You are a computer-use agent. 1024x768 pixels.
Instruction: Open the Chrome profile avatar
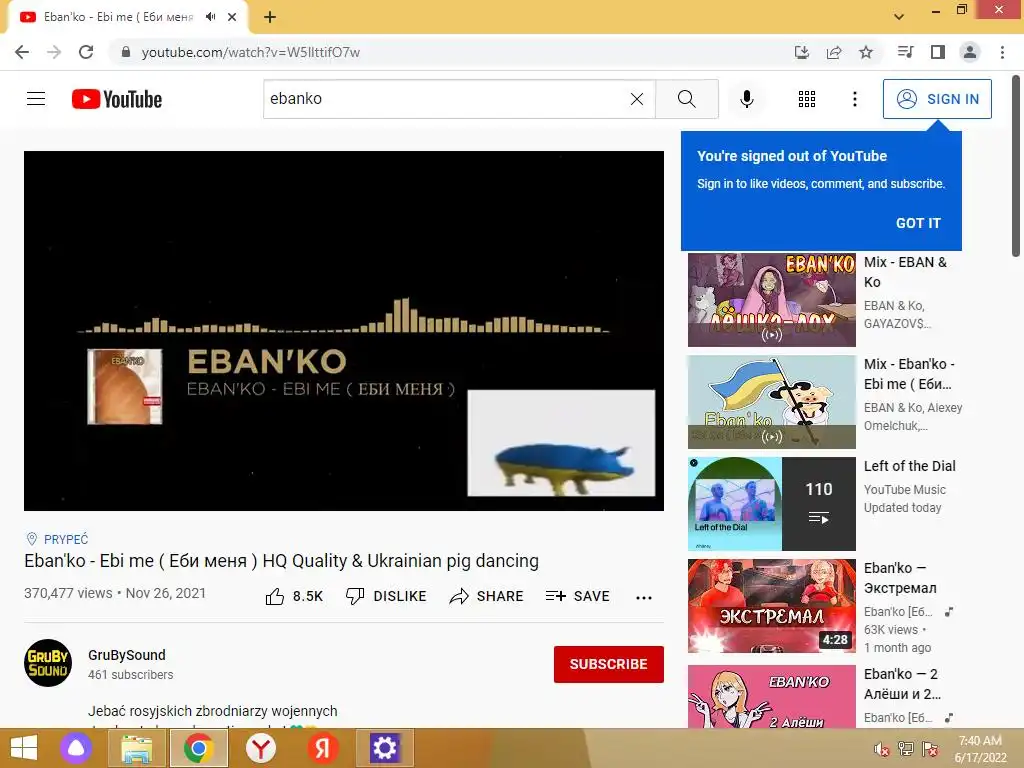click(x=970, y=52)
